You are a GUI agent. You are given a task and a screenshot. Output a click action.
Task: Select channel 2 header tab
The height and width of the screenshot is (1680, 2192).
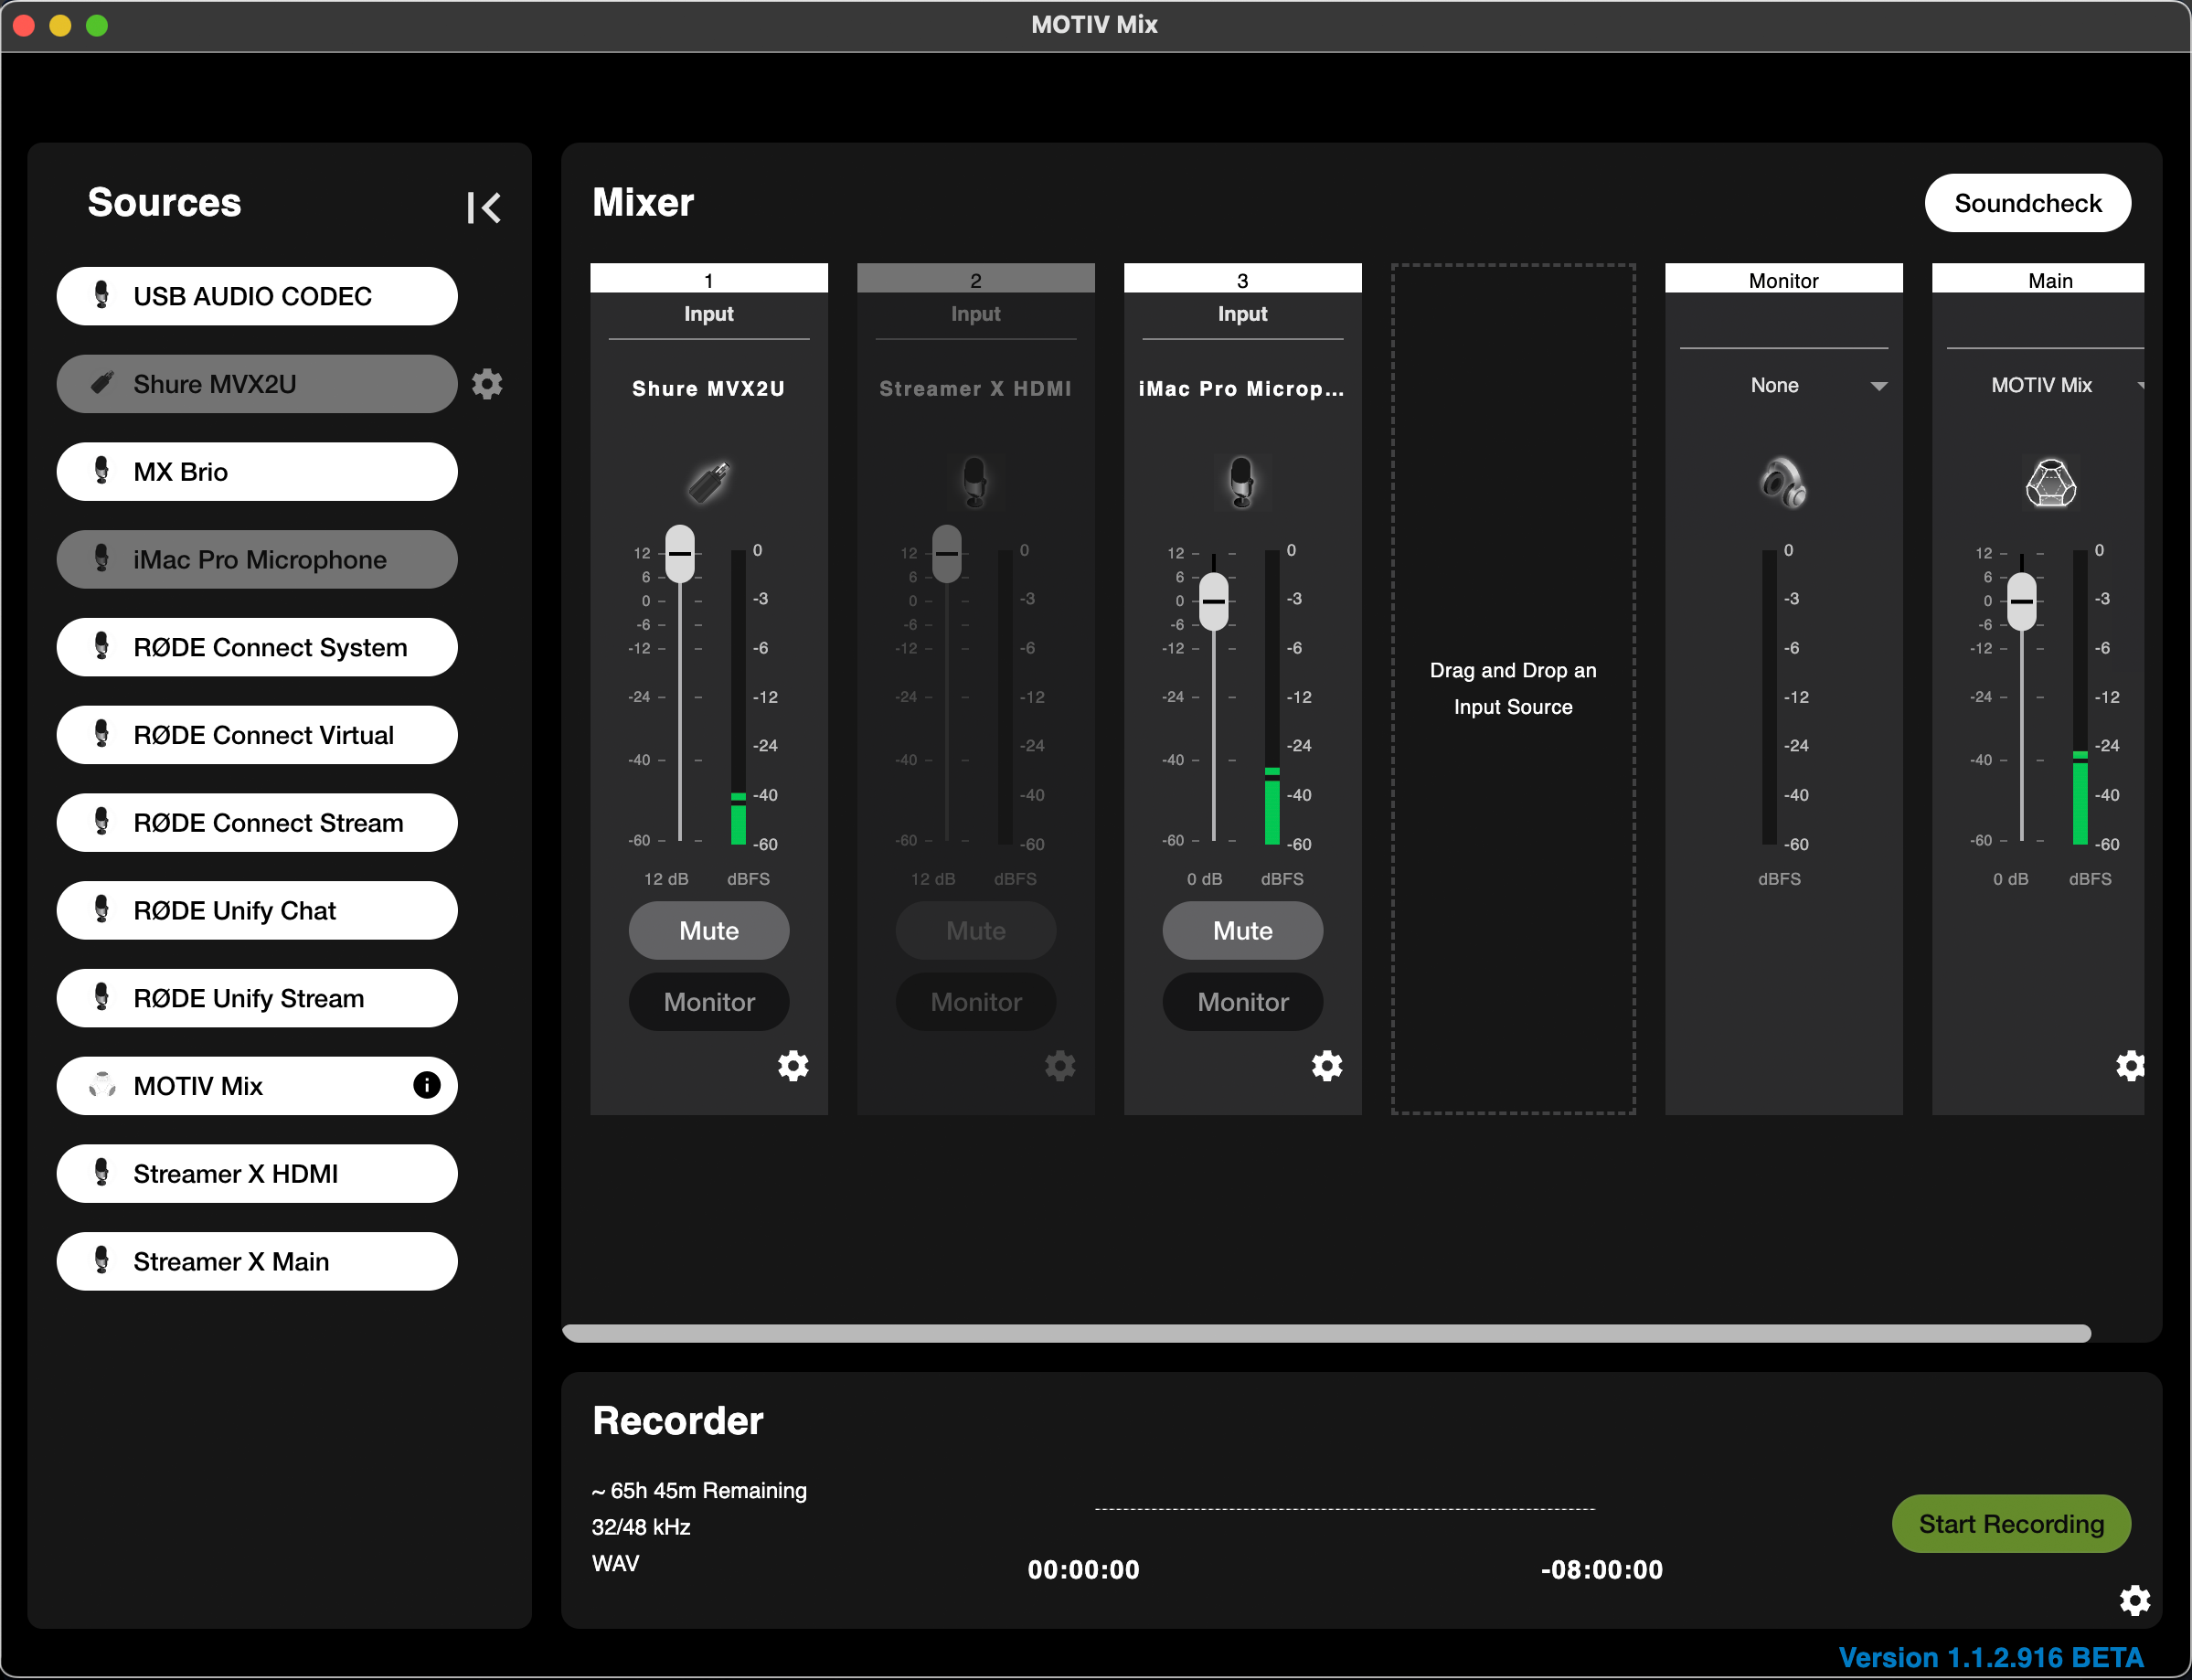[x=976, y=279]
